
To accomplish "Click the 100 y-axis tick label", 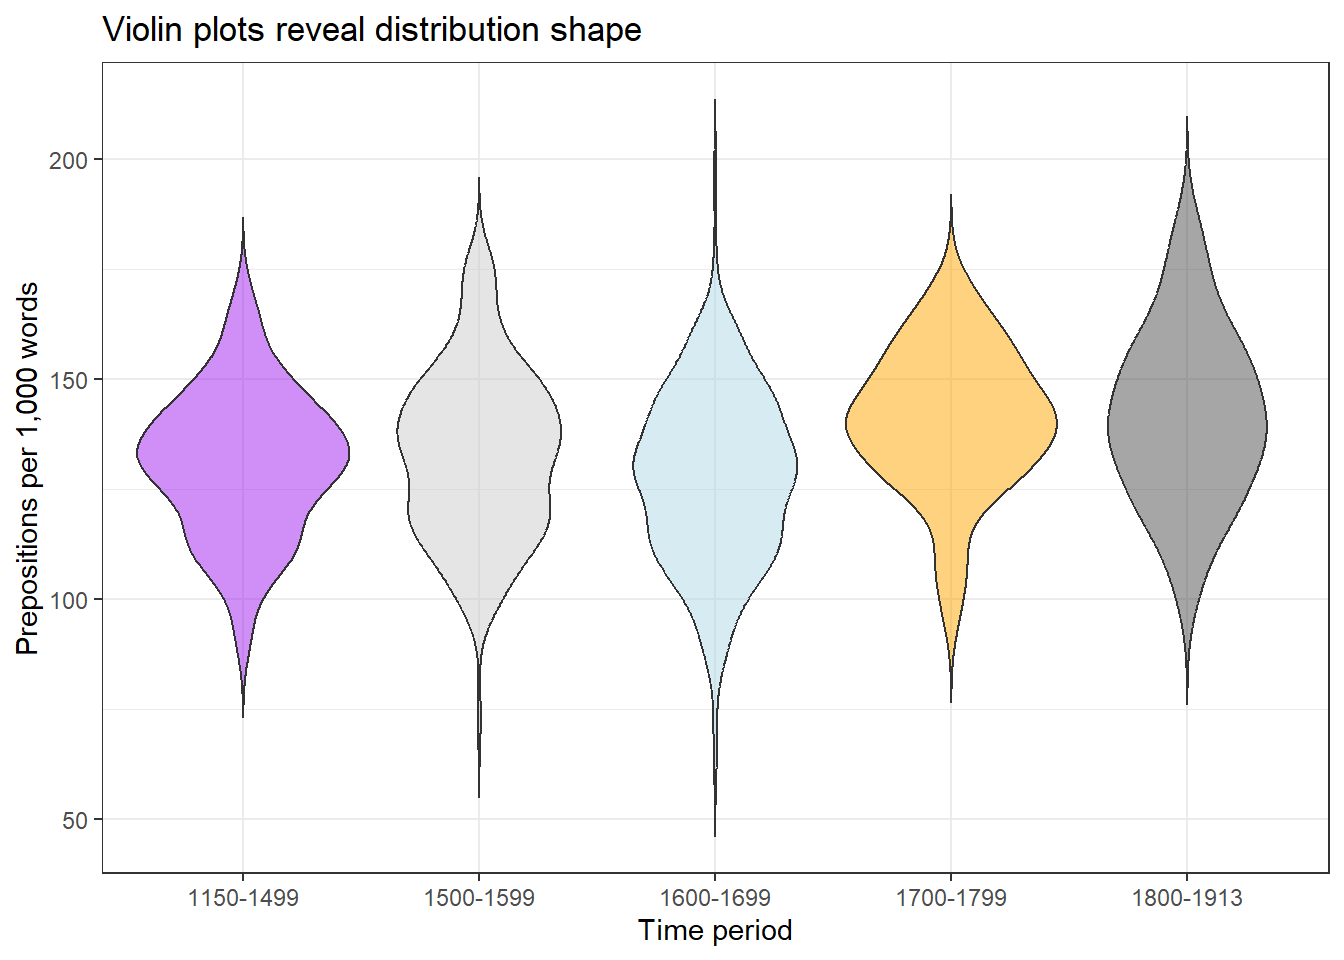I will (69, 600).
